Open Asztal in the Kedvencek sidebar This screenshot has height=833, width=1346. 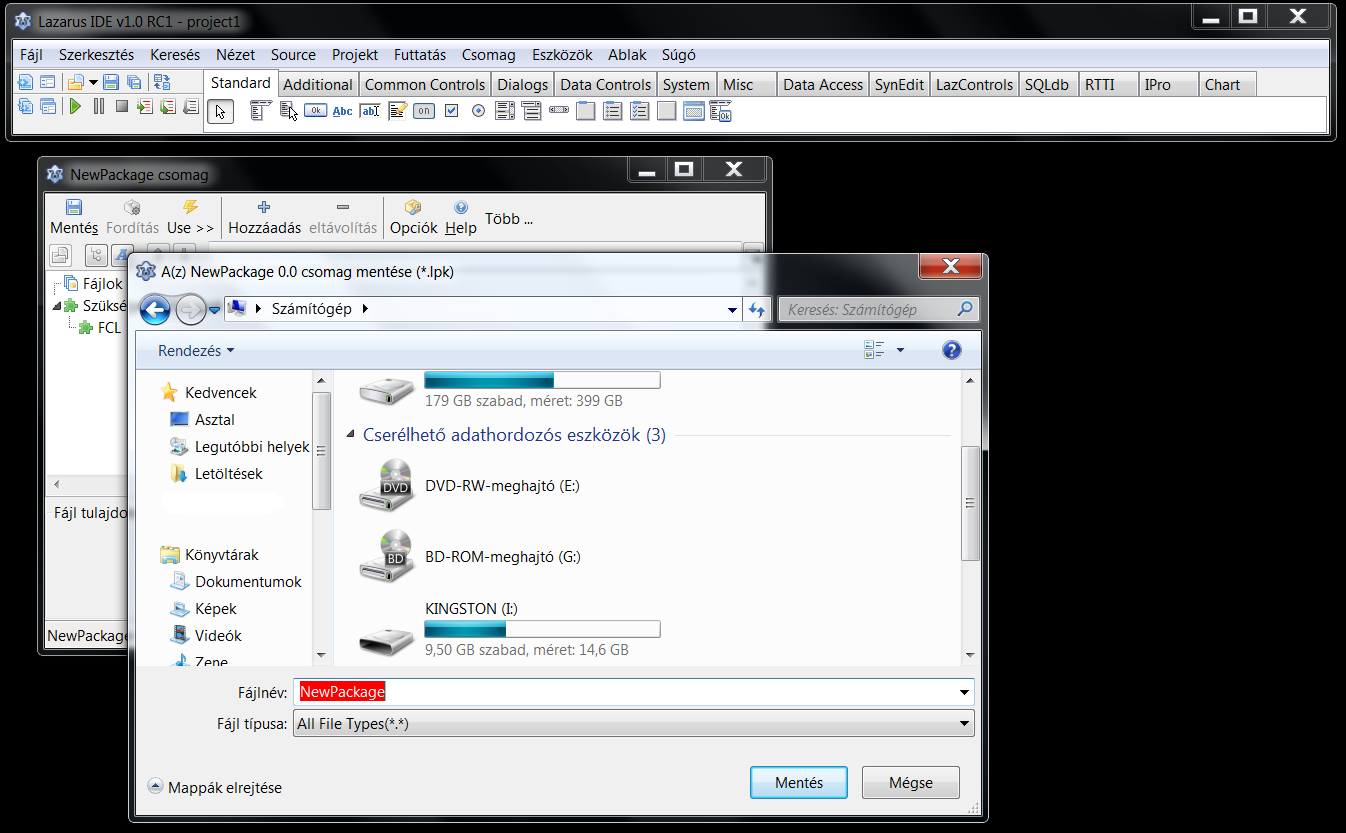(x=215, y=420)
